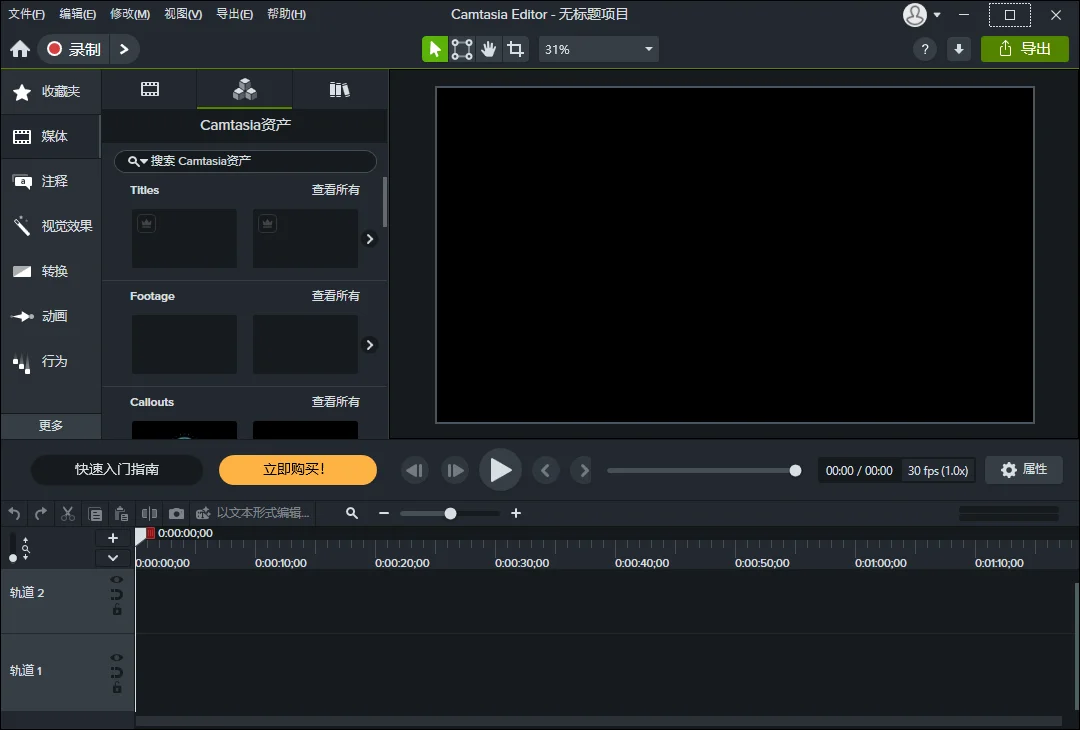Click the green 导出 export button
1080x730 pixels.
1025,49
